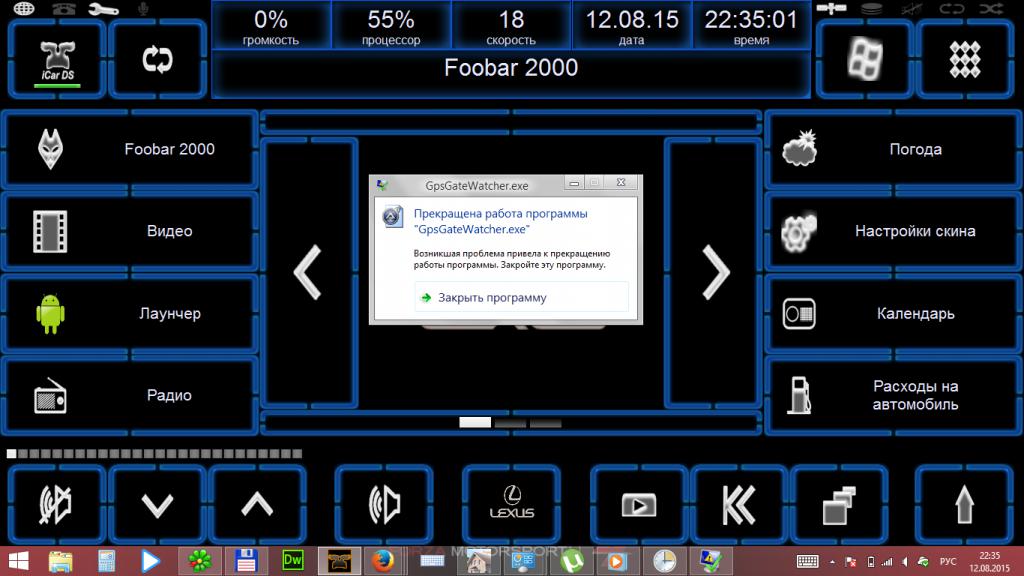Select the first page indicator

(x=475, y=423)
